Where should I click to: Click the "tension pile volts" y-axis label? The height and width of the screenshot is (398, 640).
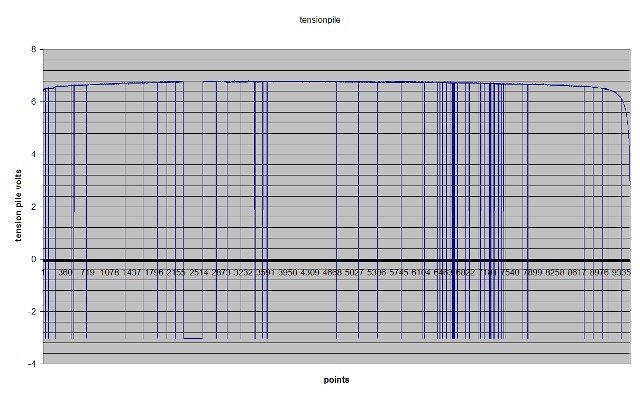click(18, 206)
